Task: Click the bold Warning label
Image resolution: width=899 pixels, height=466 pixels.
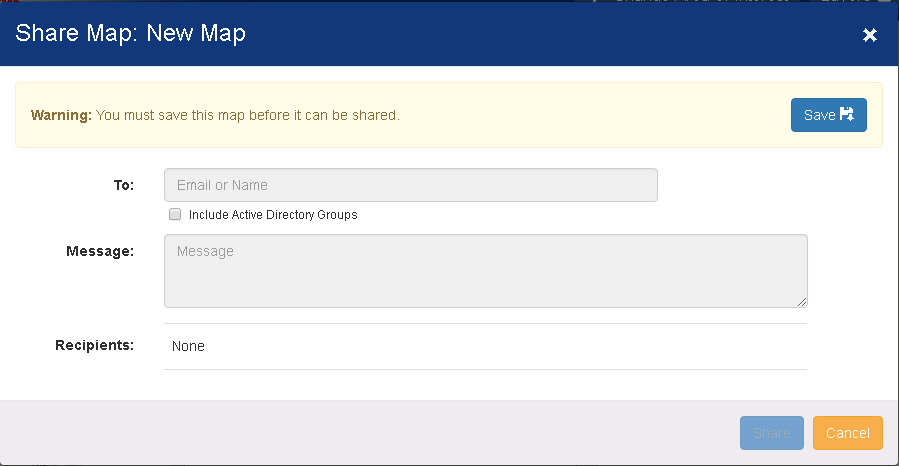Action: pos(61,115)
